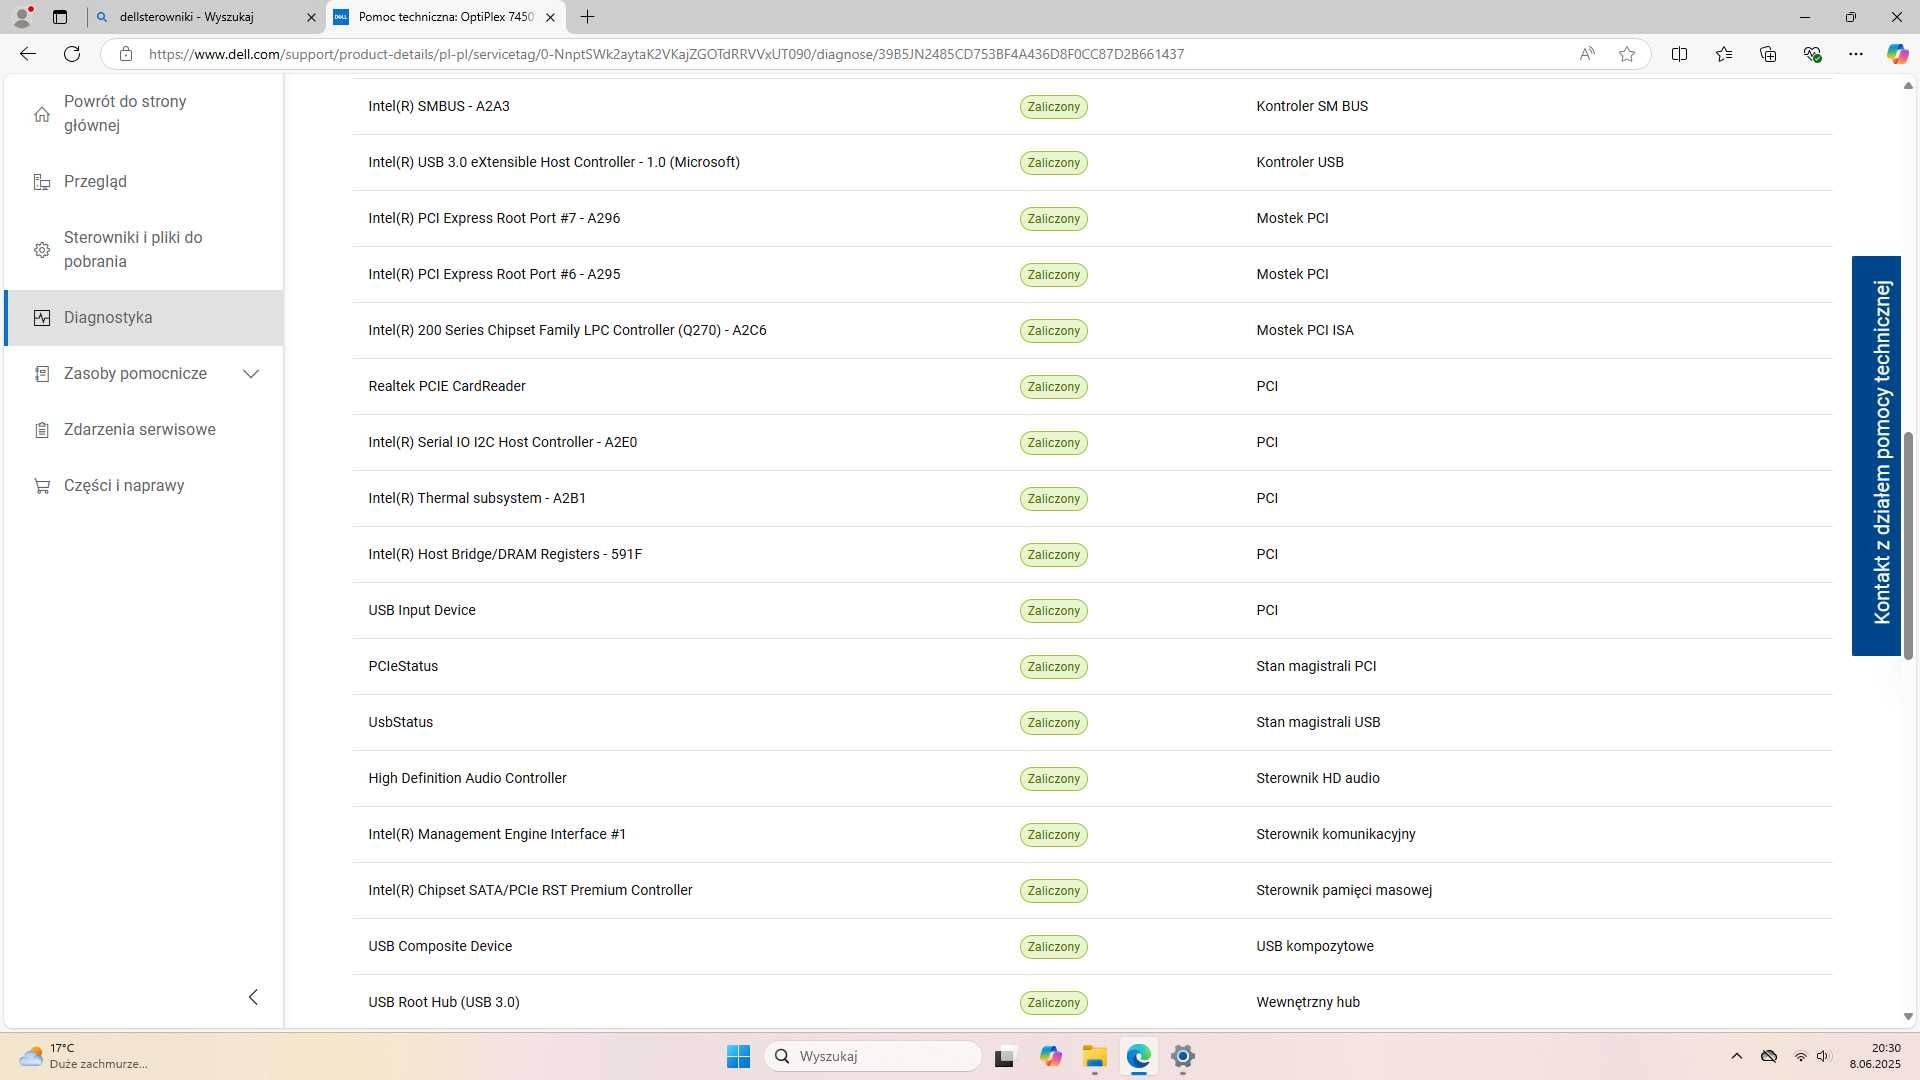Open Edge settings and more menu
The width and height of the screenshot is (1920, 1080).
(1856, 54)
